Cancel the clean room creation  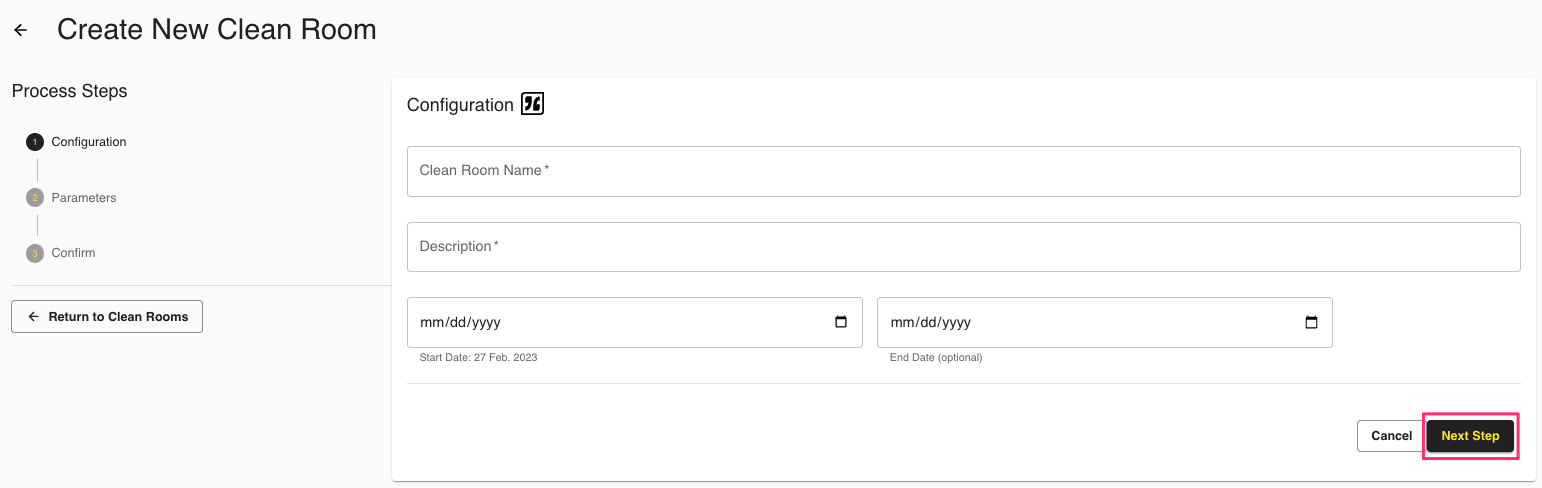click(1391, 436)
